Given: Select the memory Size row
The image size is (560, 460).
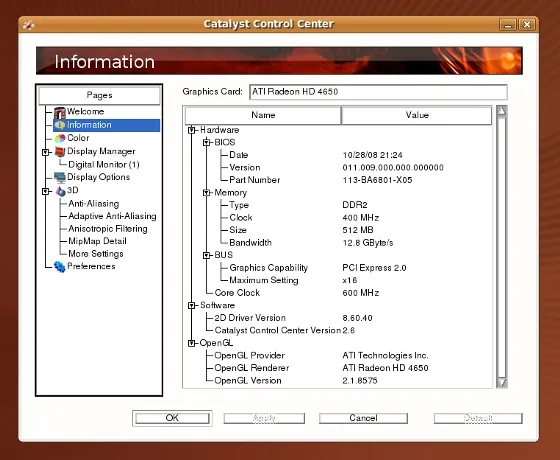Looking at the screenshot, I should 339,230.
